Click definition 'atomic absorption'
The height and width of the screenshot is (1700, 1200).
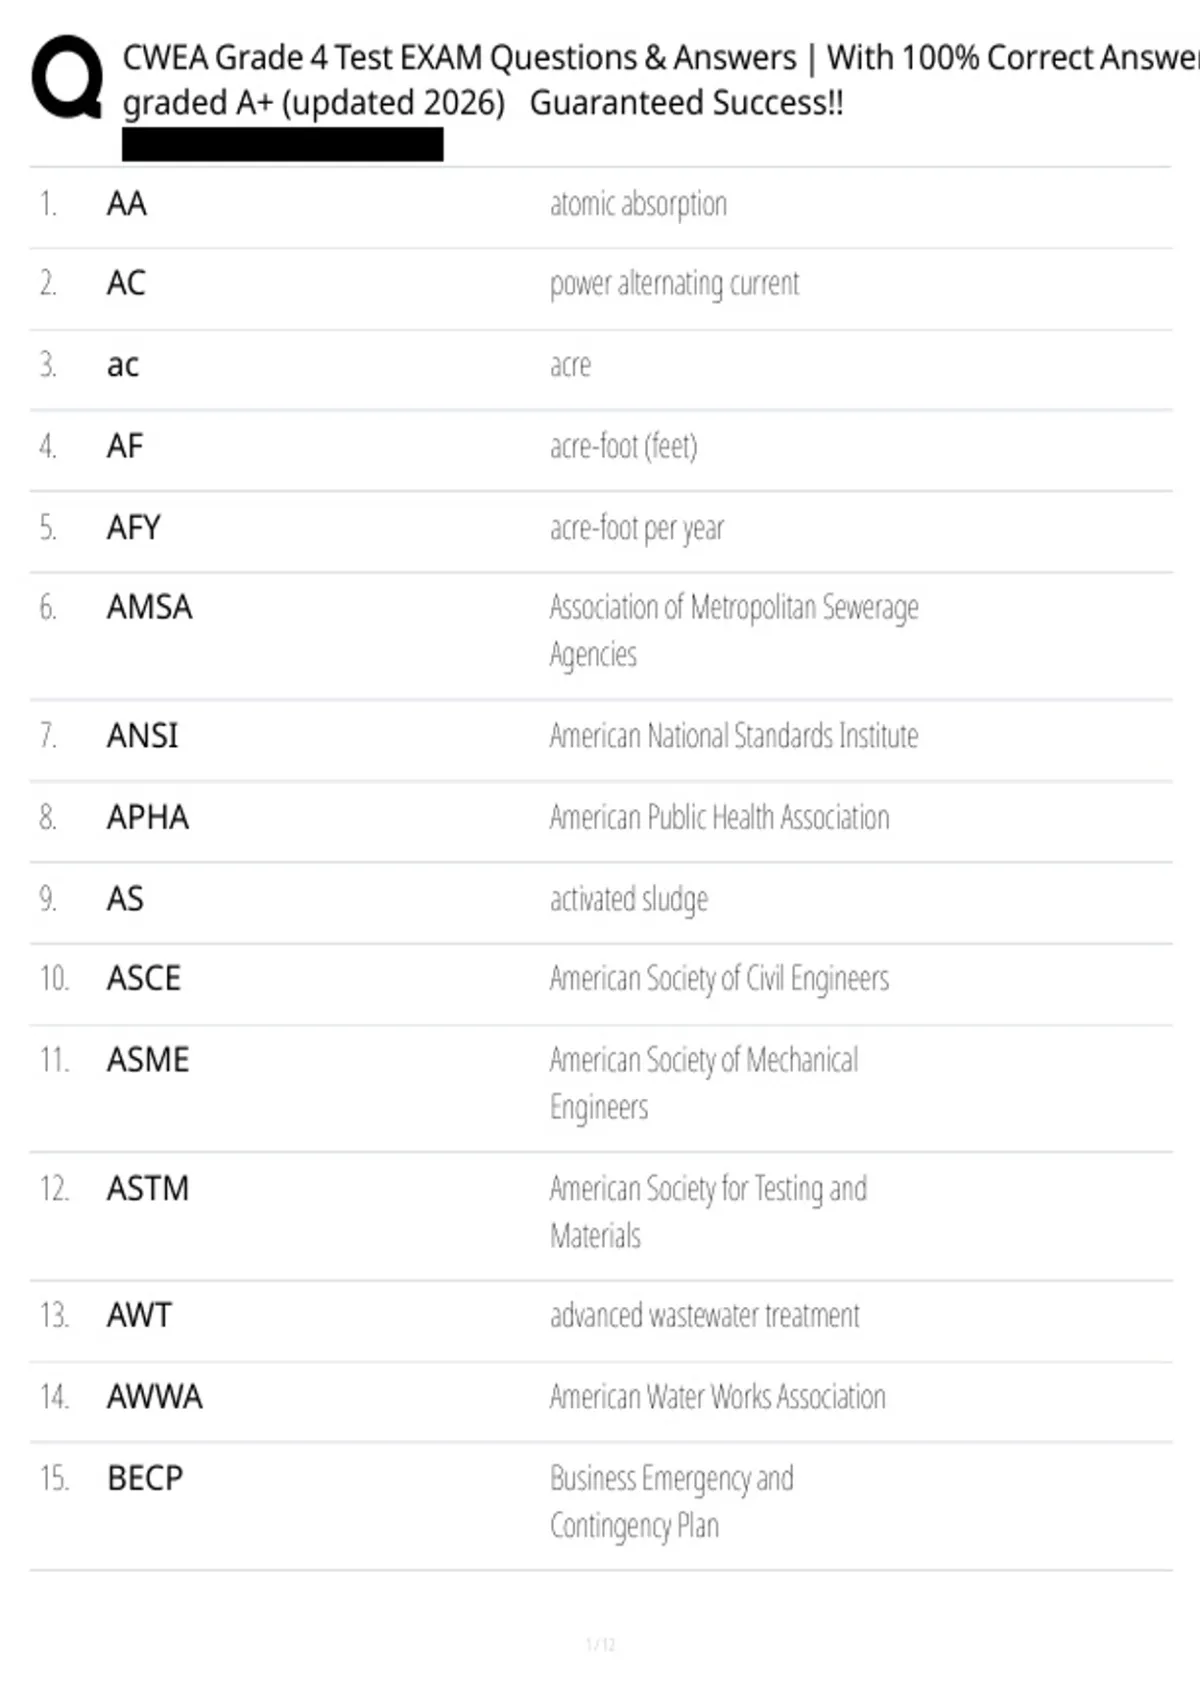(638, 204)
